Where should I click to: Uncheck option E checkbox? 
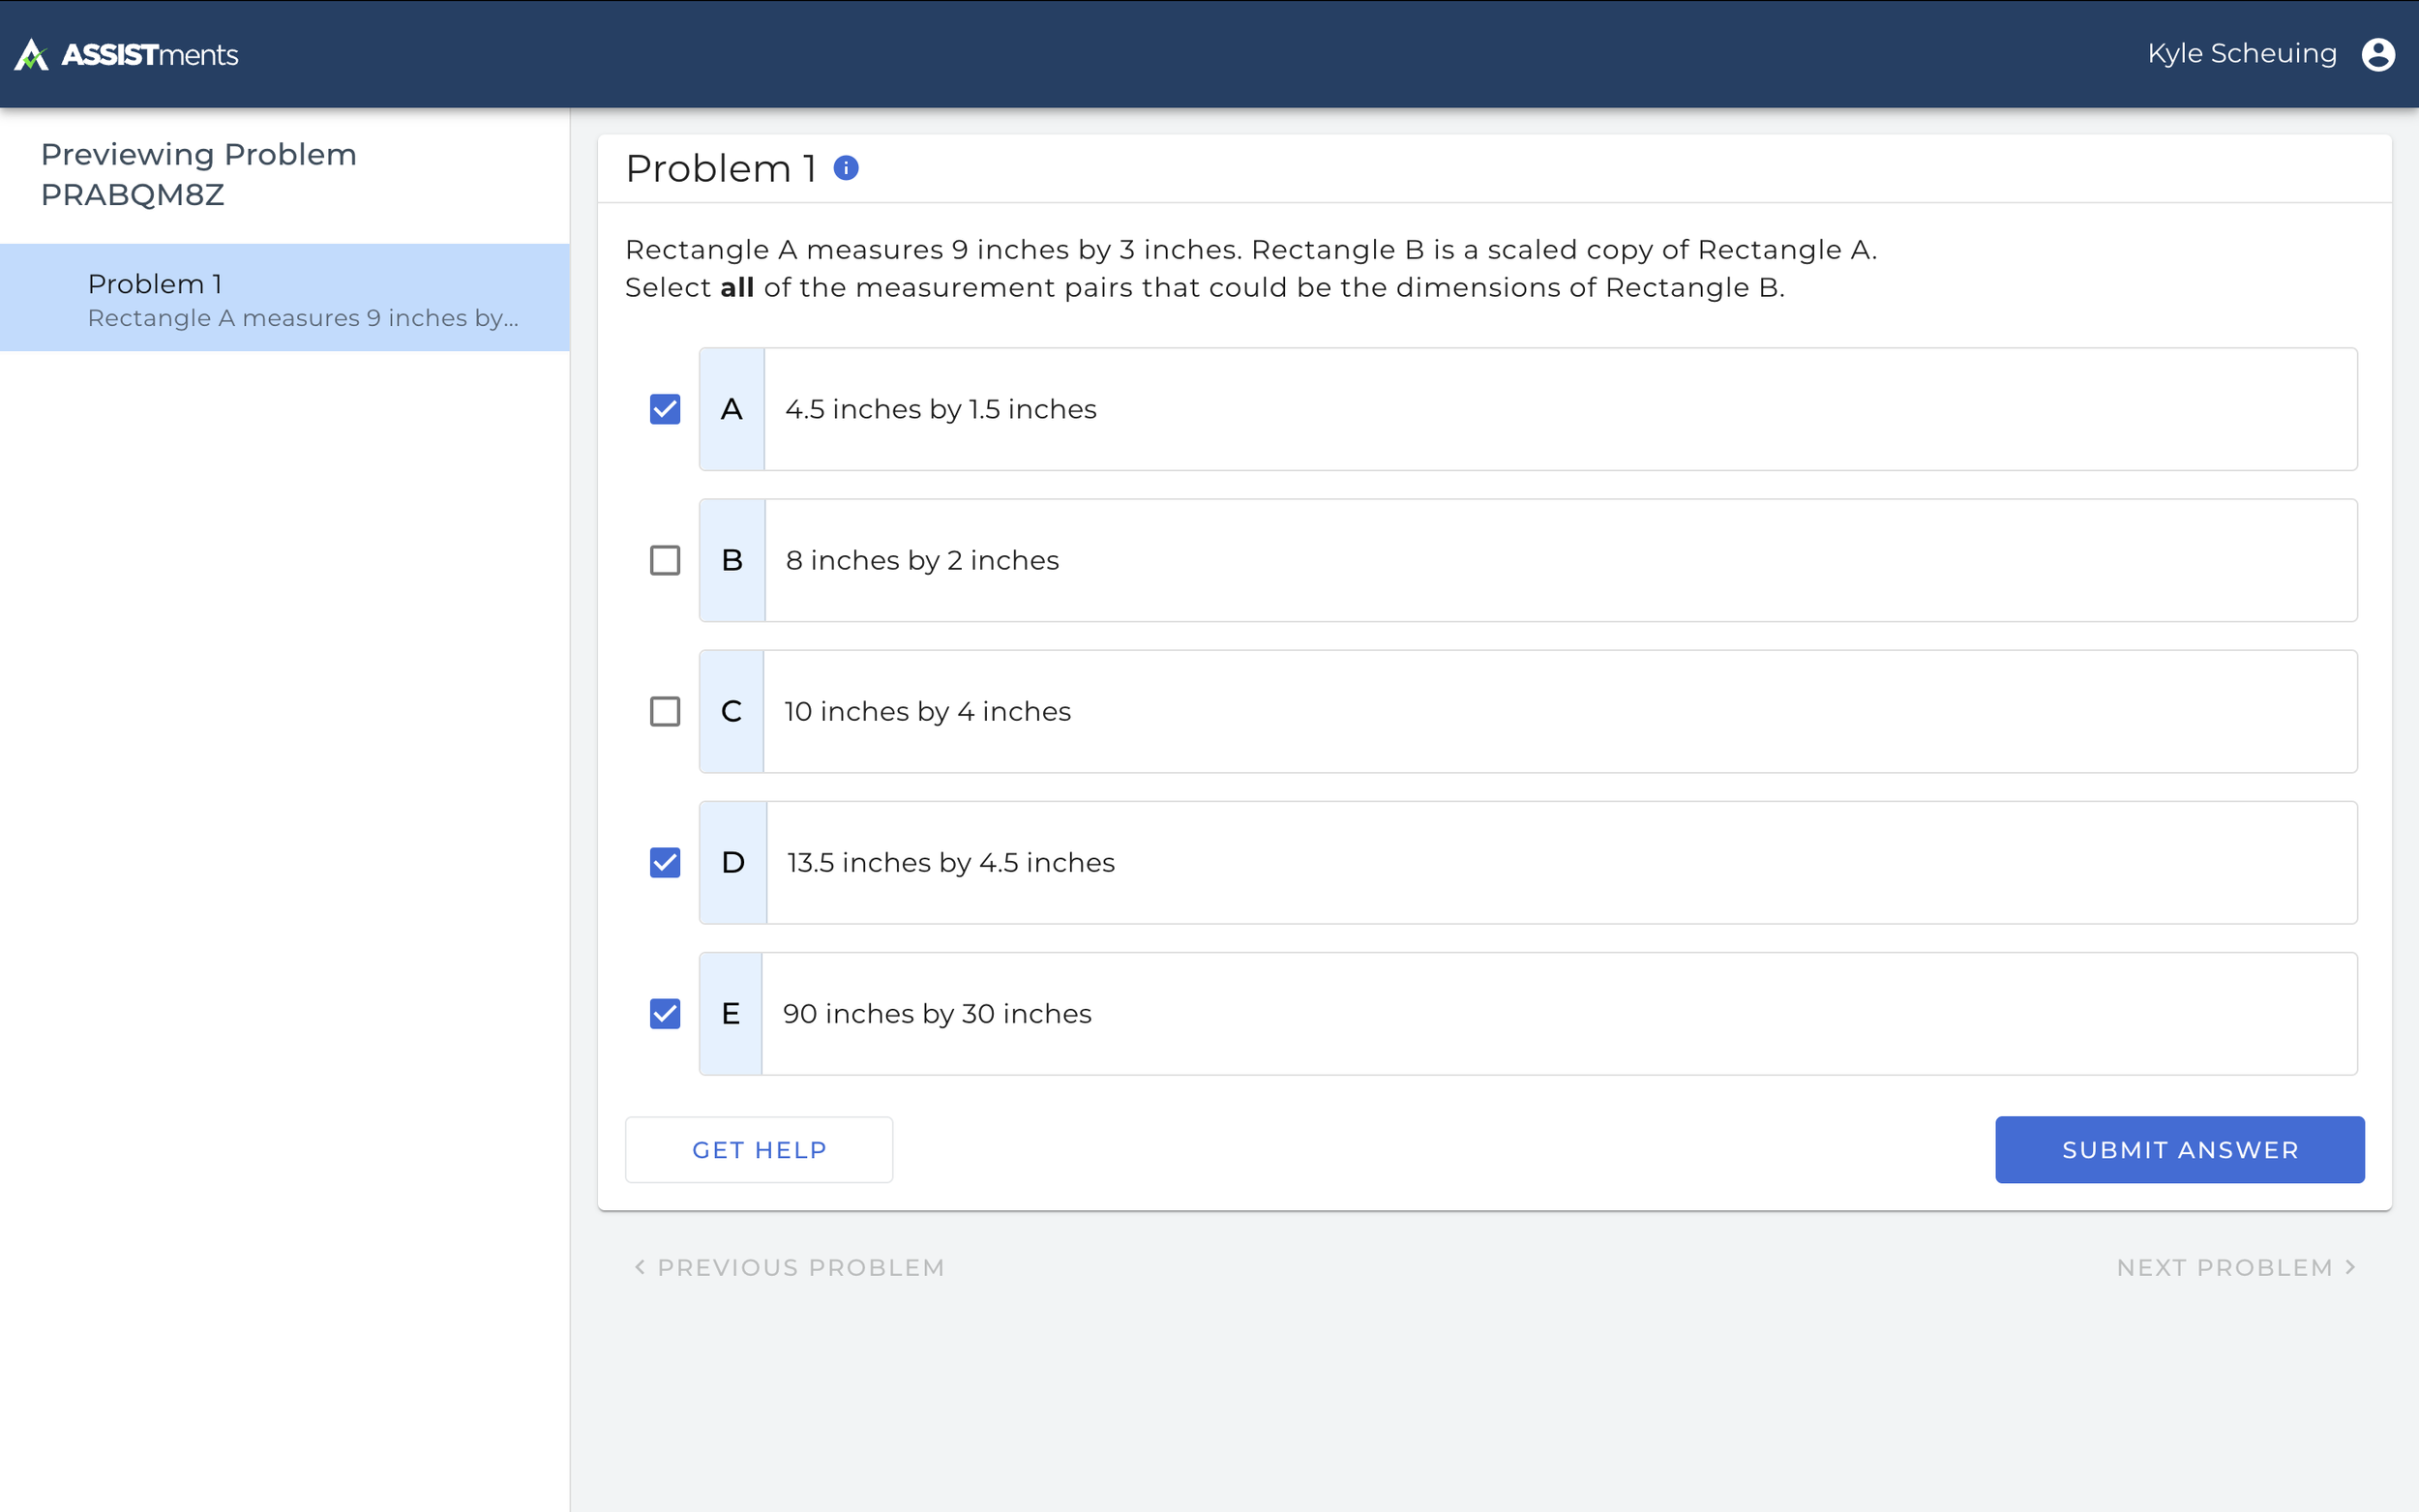tap(665, 1013)
